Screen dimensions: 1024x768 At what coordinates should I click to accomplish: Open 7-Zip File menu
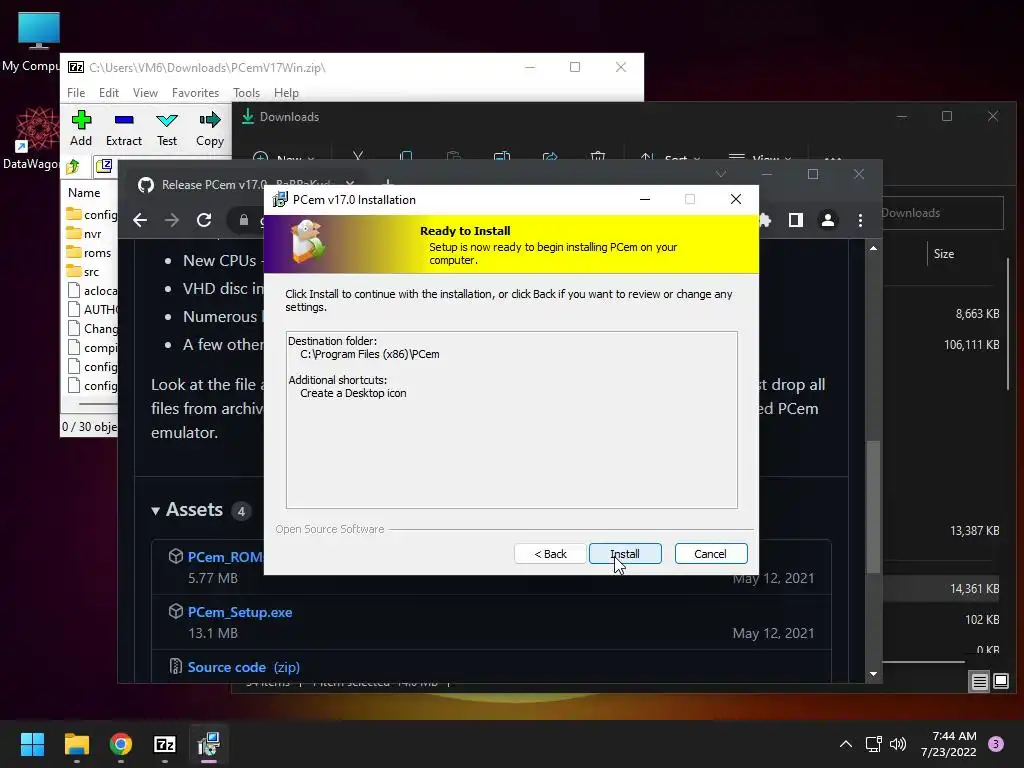click(x=76, y=93)
